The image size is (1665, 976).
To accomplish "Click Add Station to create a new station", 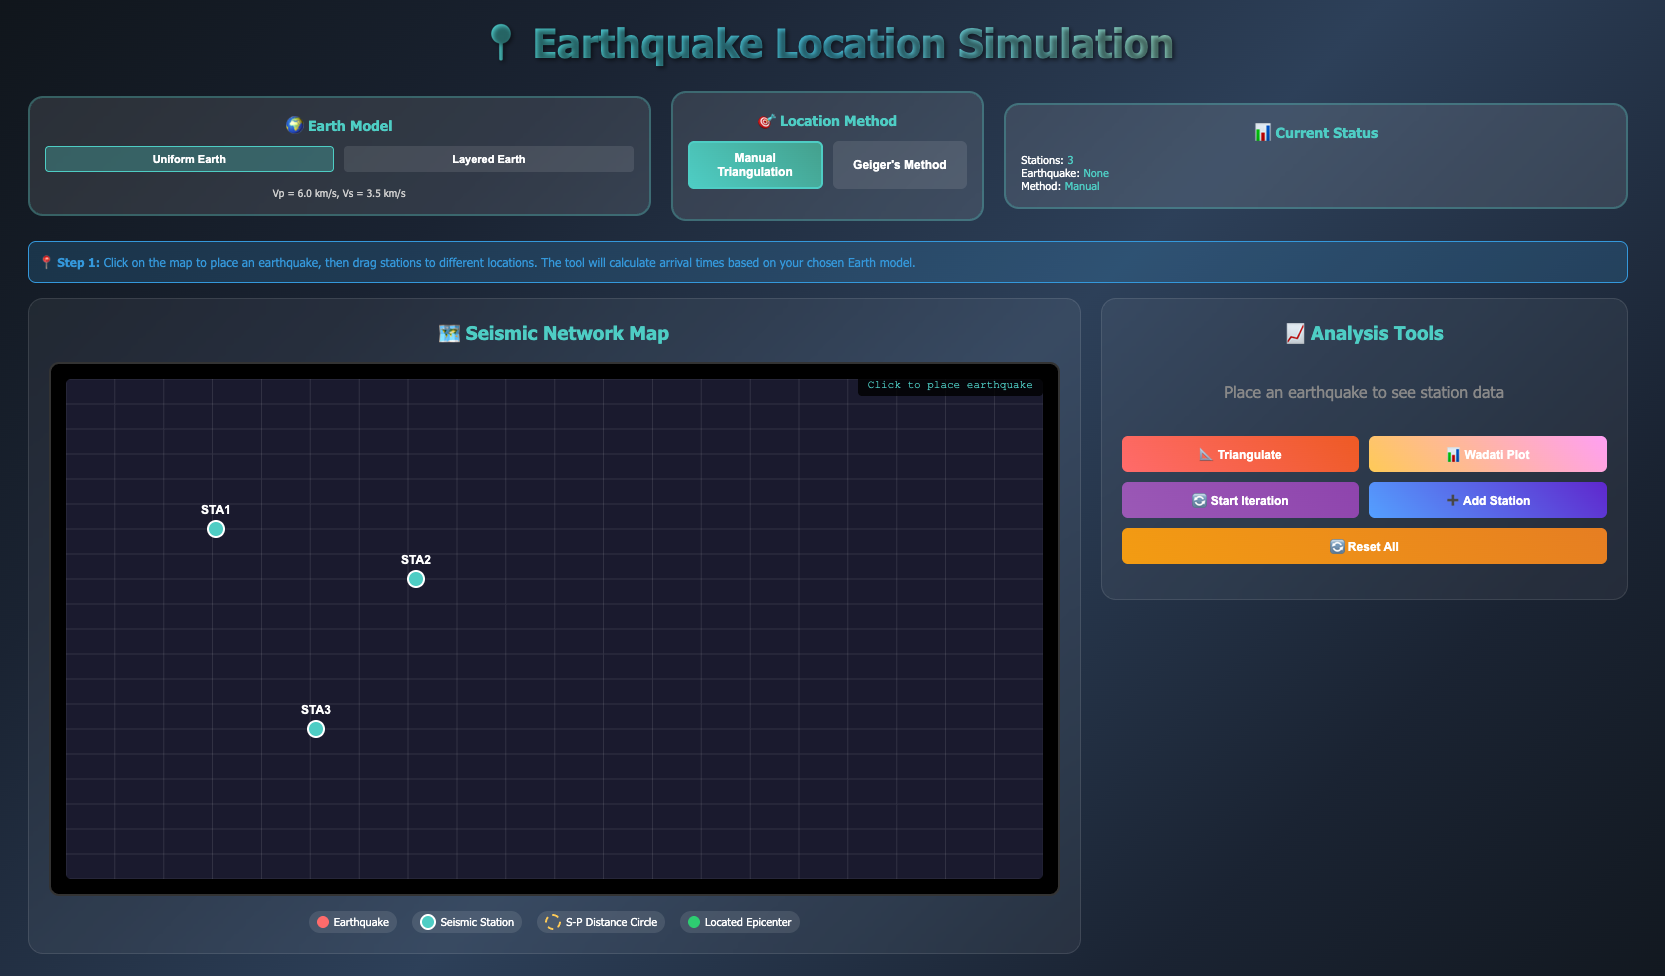I will [1487, 500].
